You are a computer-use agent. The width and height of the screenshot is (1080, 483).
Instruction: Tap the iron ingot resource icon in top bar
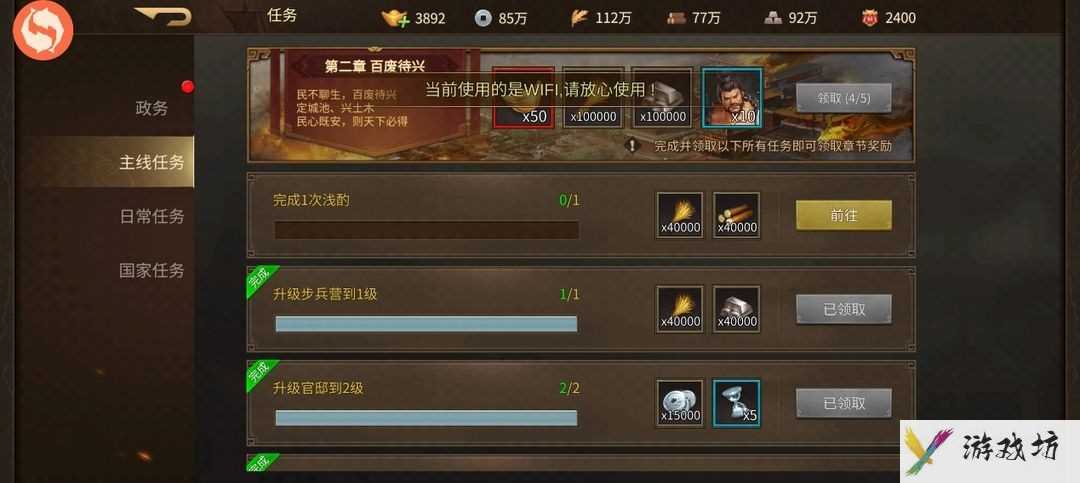tap(773, 18)
